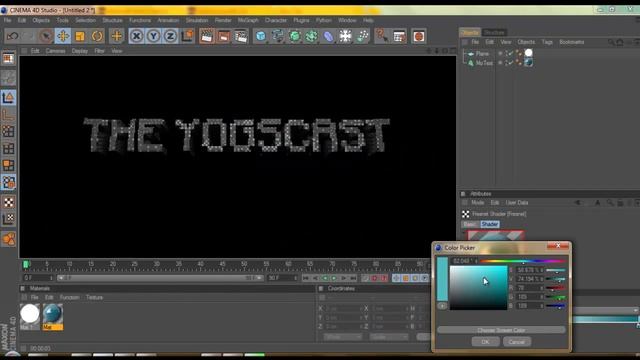Click the rainbow hue slider

[523, 261]
